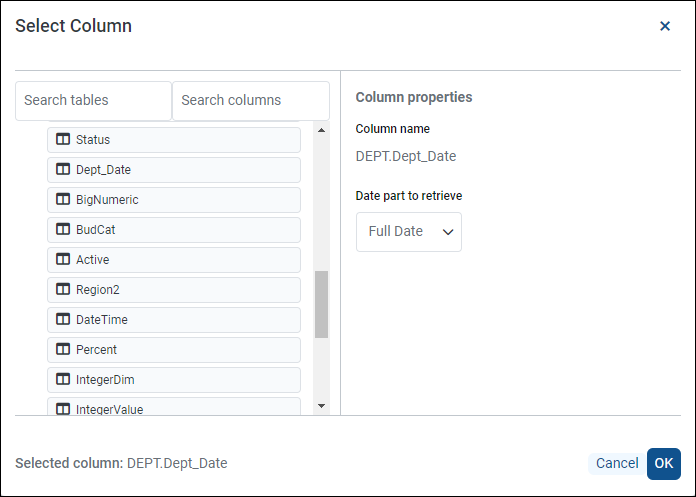Focus the Search tables field

click(x=94, y=100)
